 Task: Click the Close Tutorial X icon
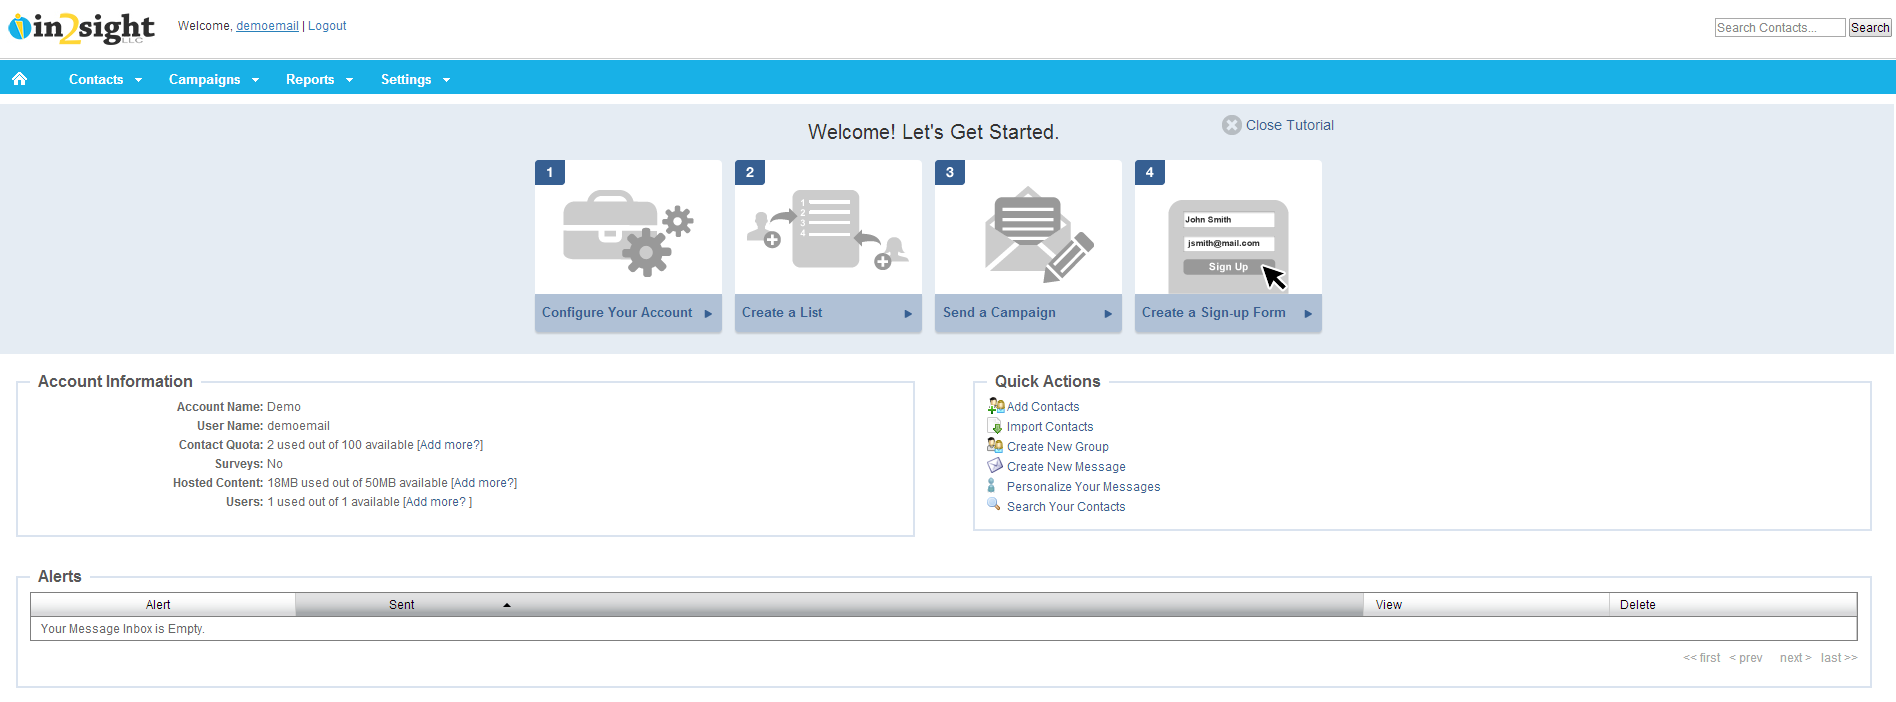coord(1231,125)
